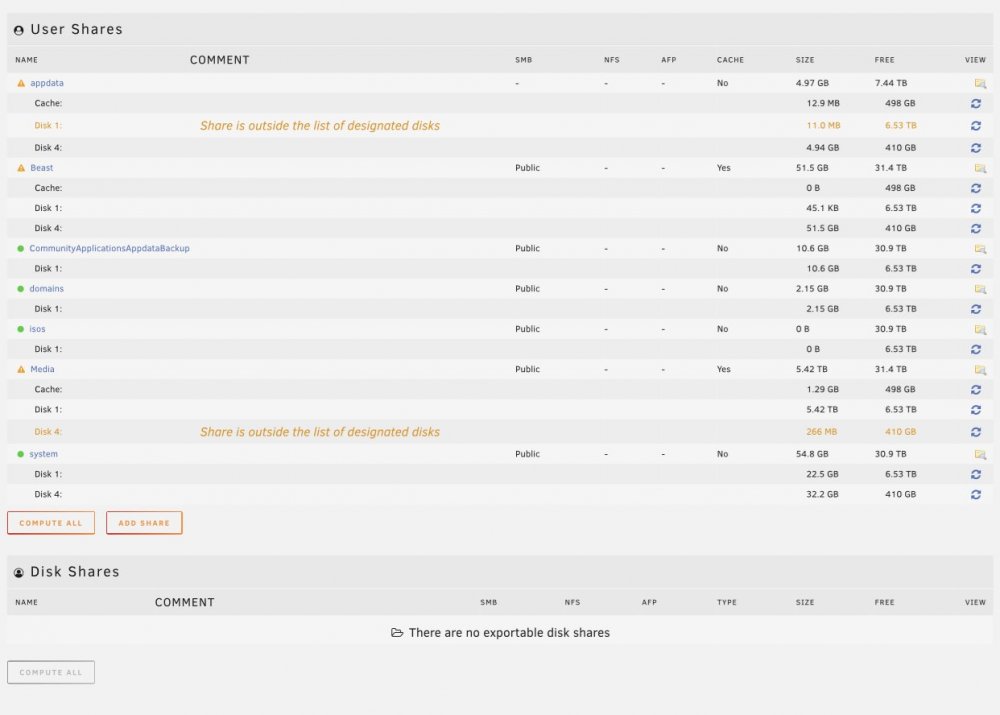Click the 11.0 MB orange size value
This screenshot has width=1000, height=715.
pos(823,126)
